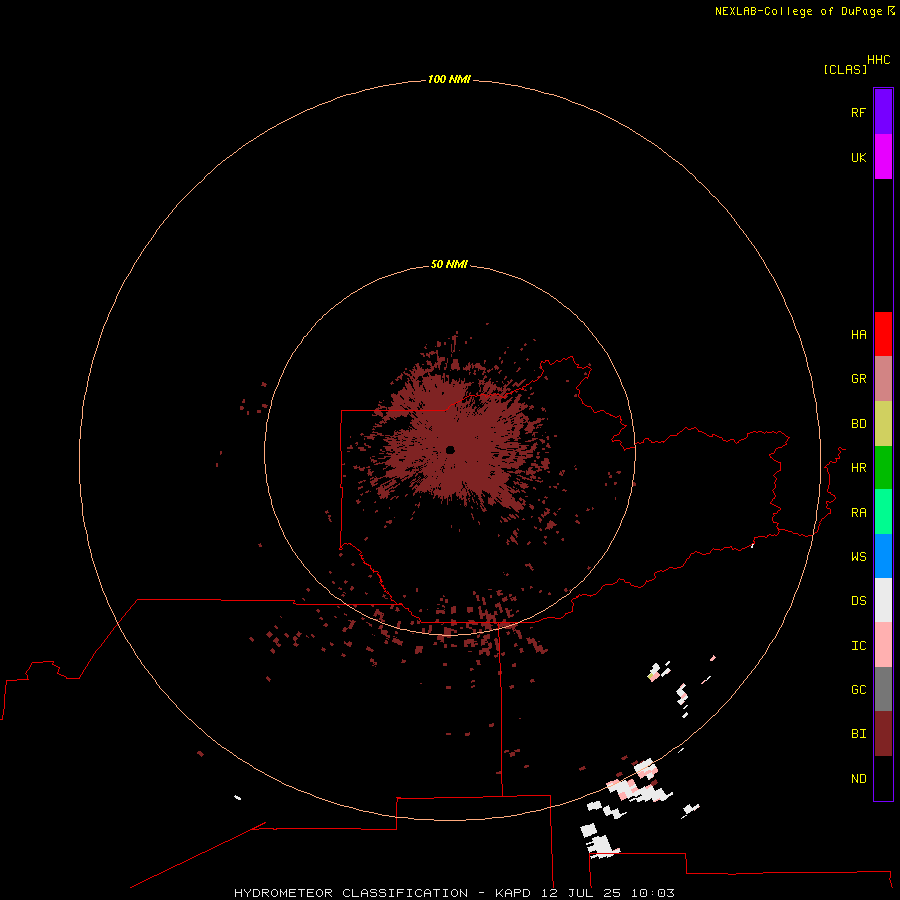
Task: Click the GC legend label
Action: pyautogui.click(x=858, y=690)
